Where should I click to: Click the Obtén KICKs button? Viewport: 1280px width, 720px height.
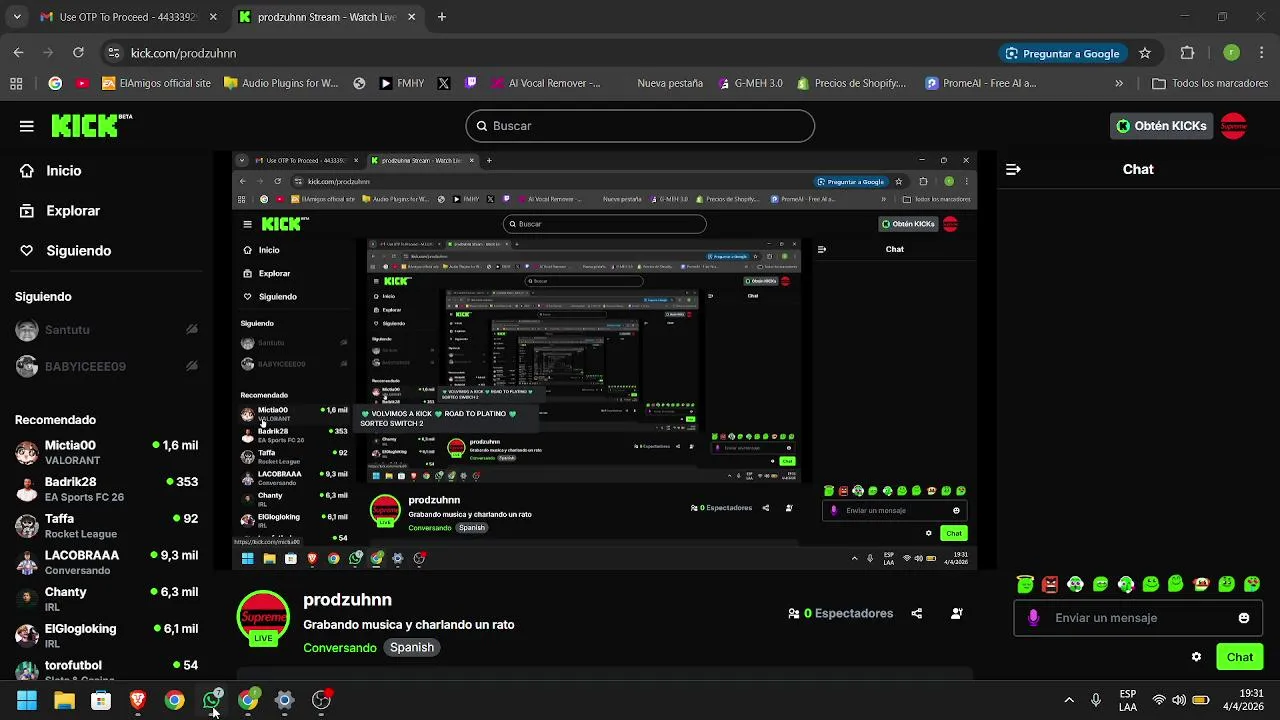pos(1161,126)
